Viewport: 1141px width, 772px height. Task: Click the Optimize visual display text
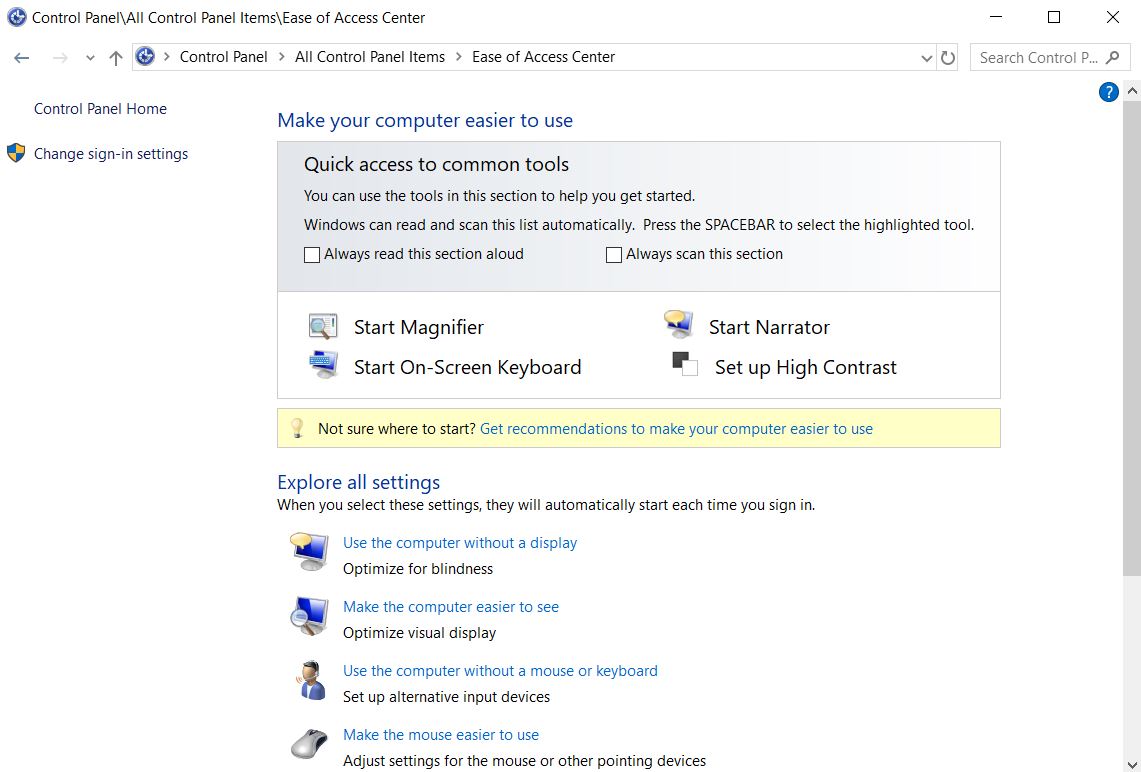coord(419,632)
